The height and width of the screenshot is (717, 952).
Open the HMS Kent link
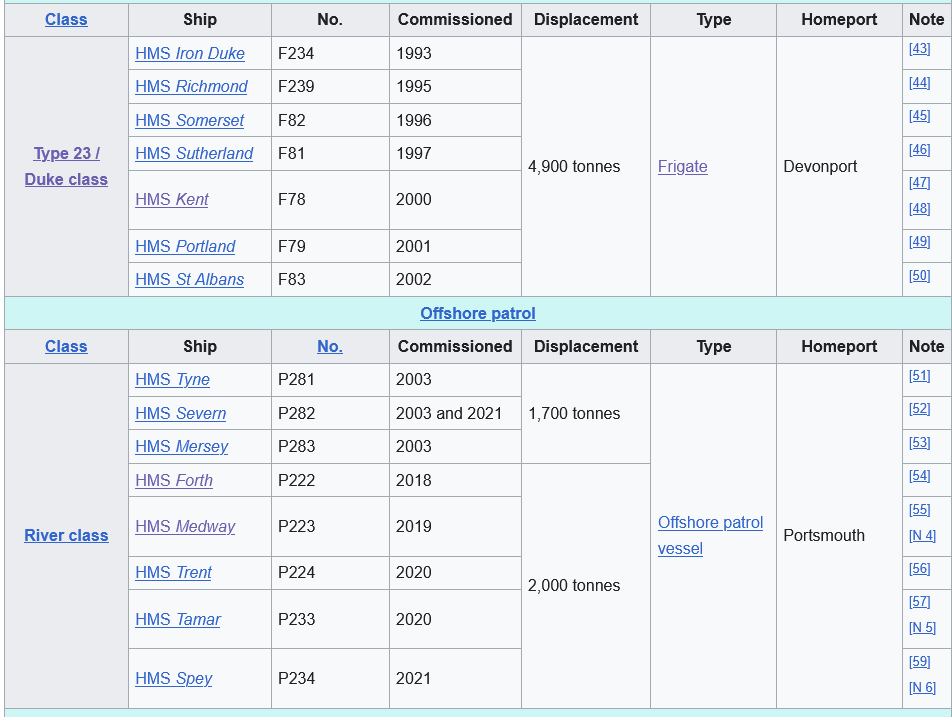pyautogui.click(x=172, y=199)
